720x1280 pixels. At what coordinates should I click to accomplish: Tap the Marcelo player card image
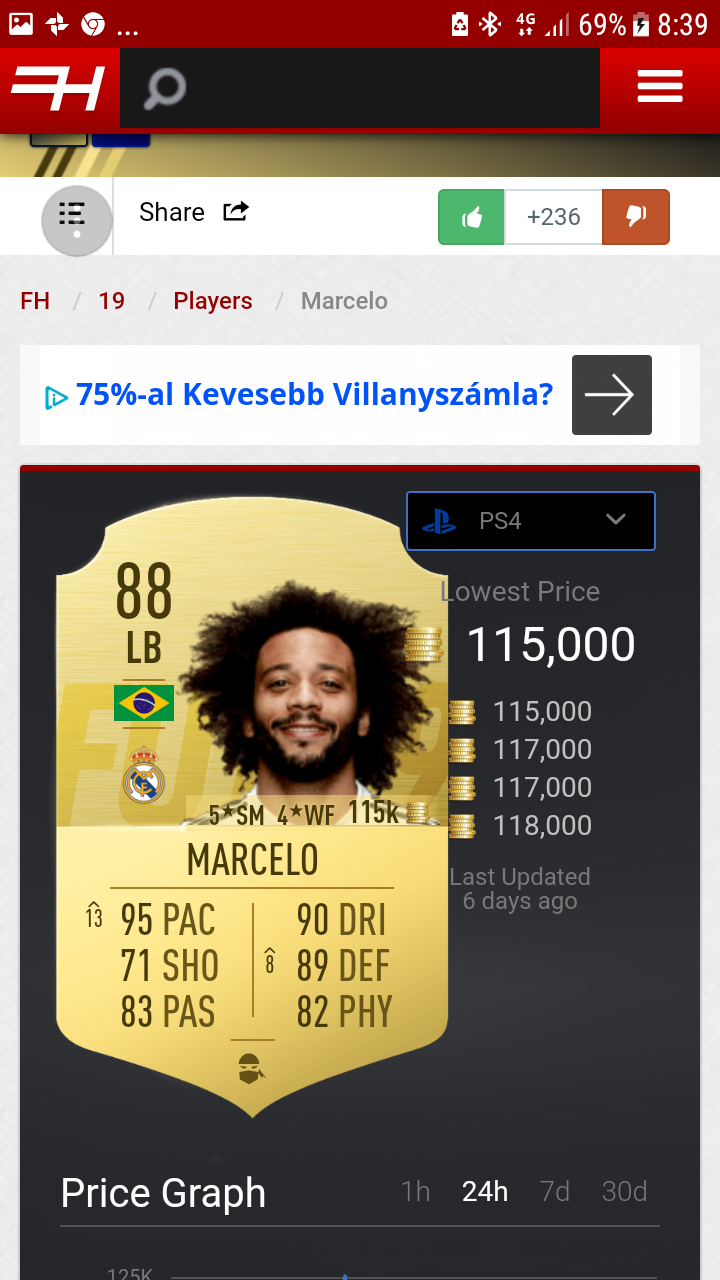252,805
